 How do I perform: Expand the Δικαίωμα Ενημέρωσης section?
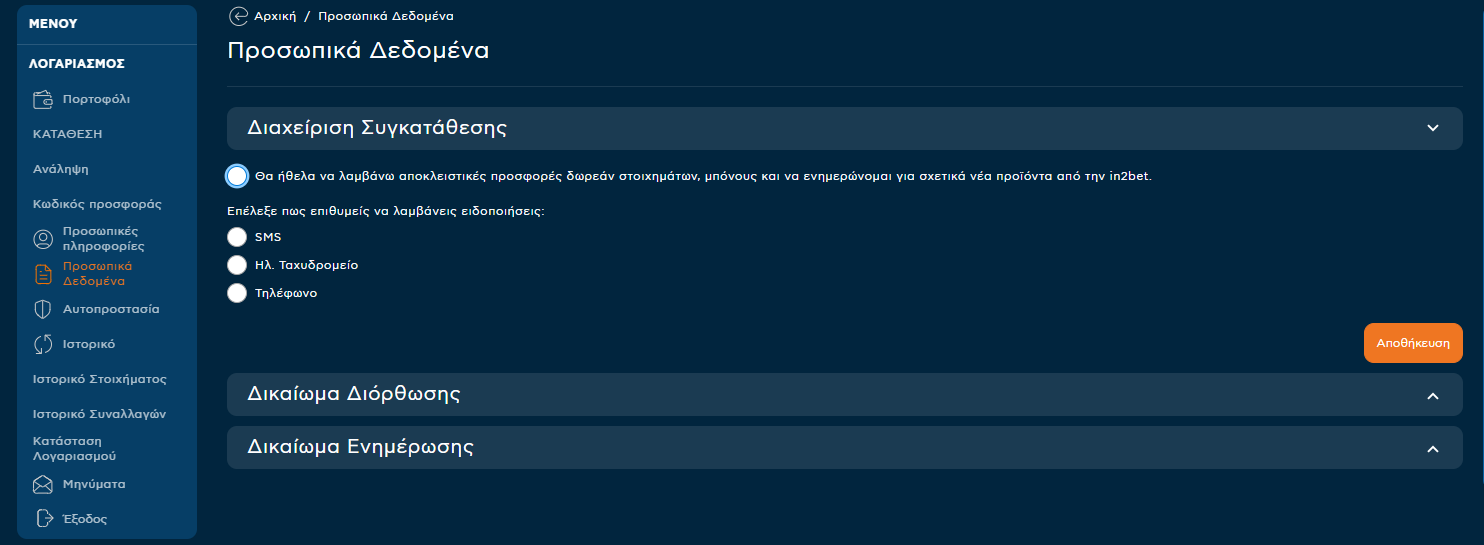pyautogui.click(x=845, y=448)
